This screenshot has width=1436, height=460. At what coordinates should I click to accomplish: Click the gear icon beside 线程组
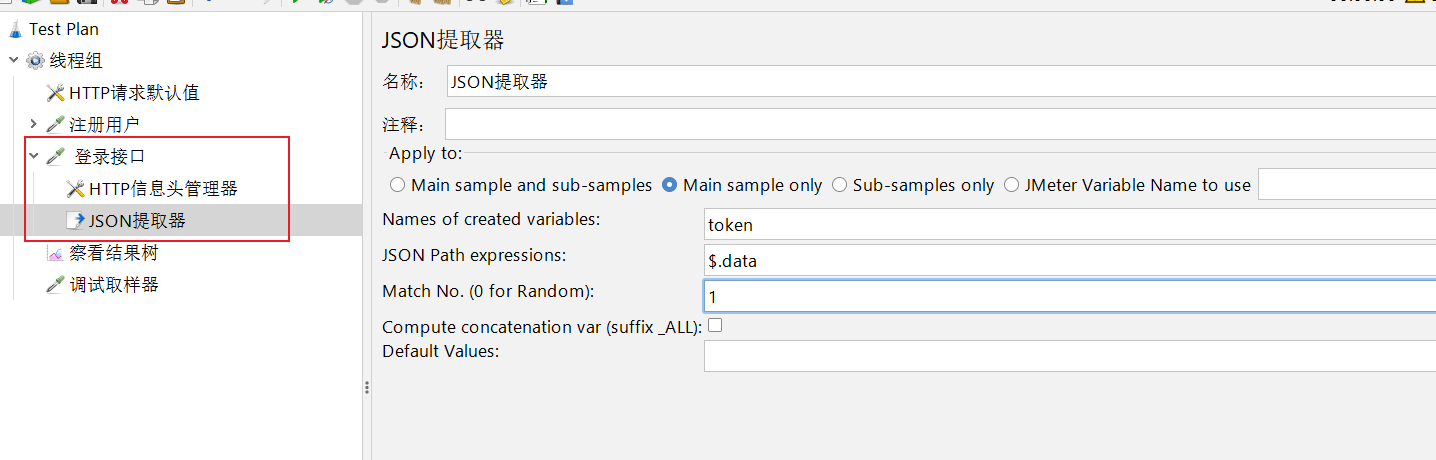(x=36, y=61)
